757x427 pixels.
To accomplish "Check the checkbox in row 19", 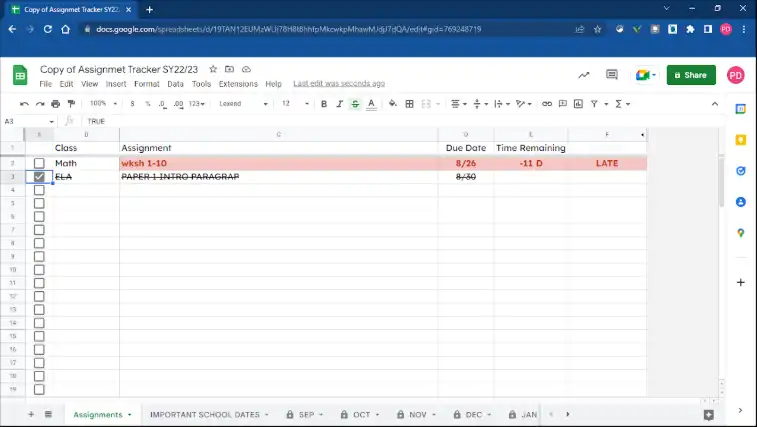I will coord(39,389).
